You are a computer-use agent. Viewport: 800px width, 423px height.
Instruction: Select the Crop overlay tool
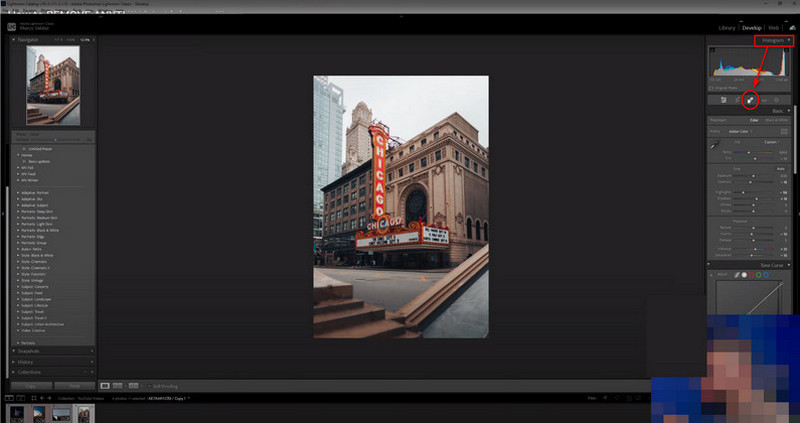(737, 100)
